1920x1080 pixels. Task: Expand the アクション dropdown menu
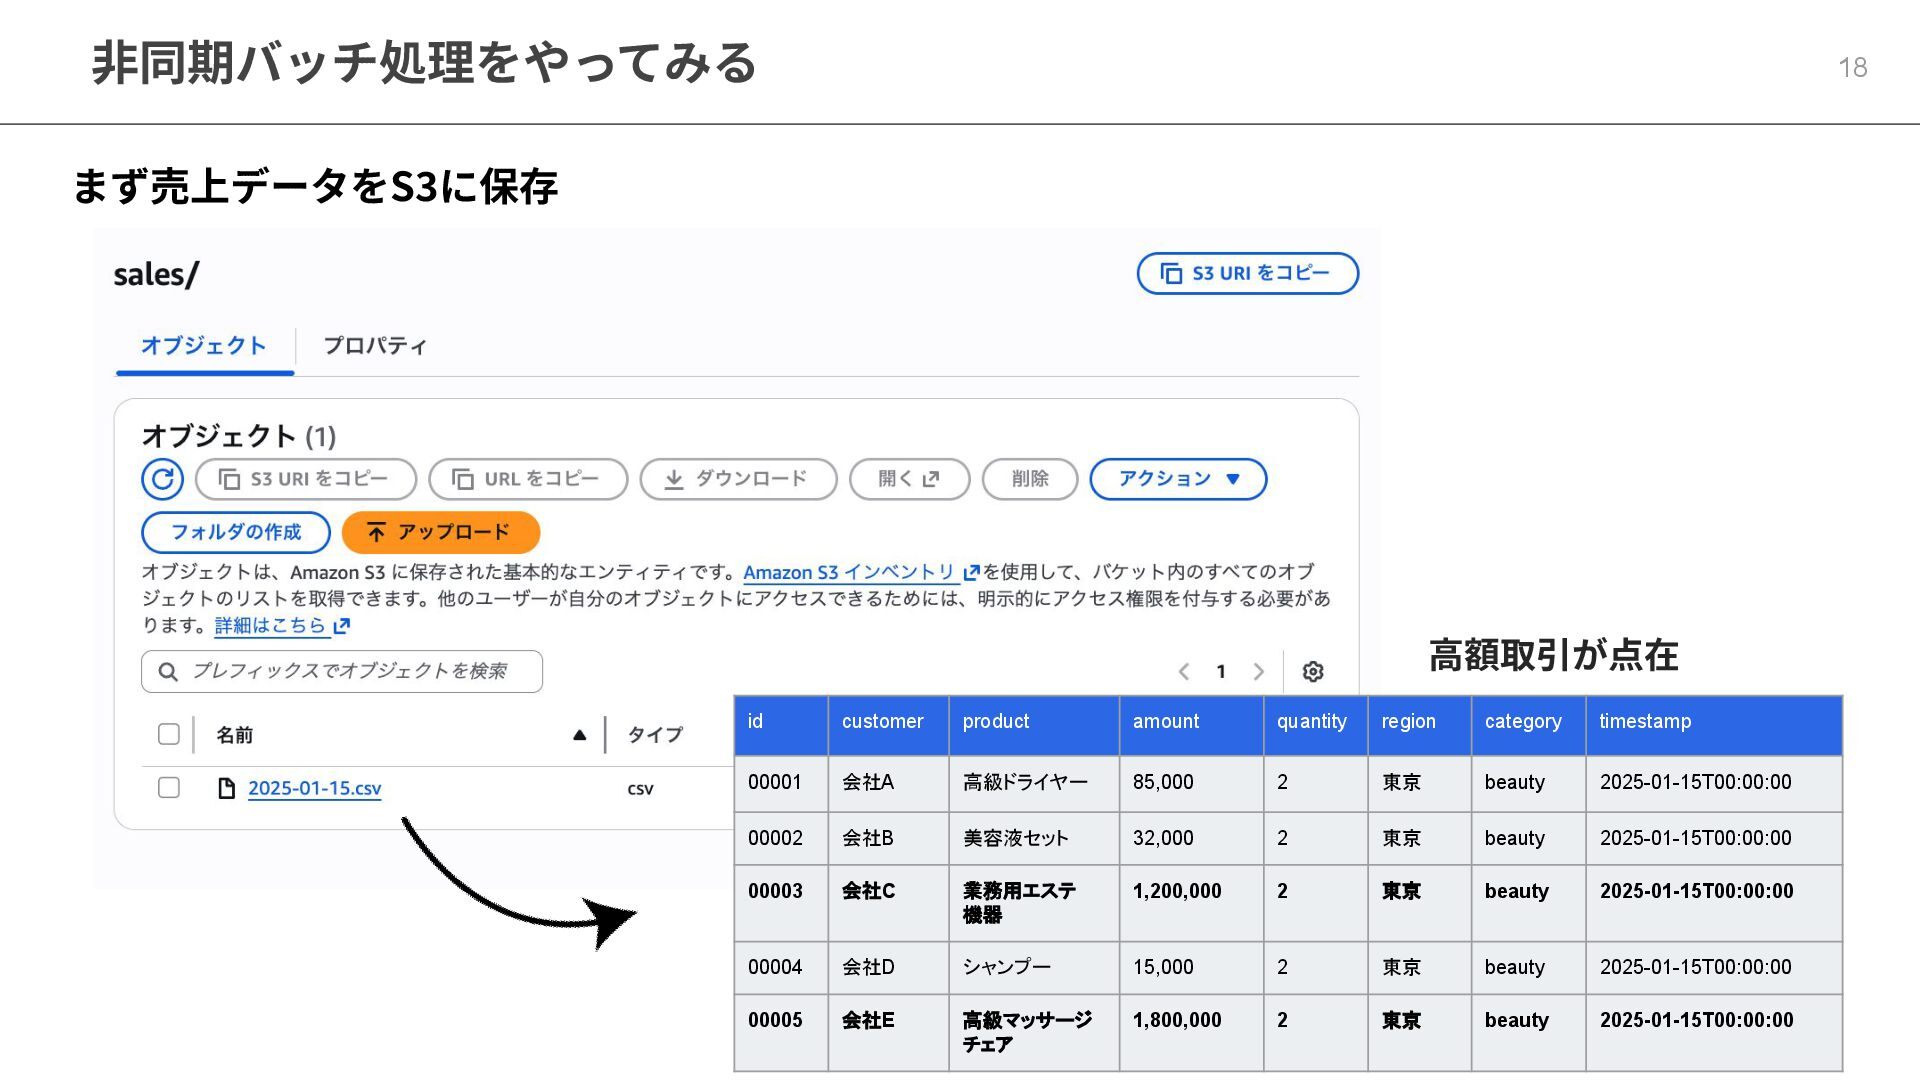point(1178,479)
